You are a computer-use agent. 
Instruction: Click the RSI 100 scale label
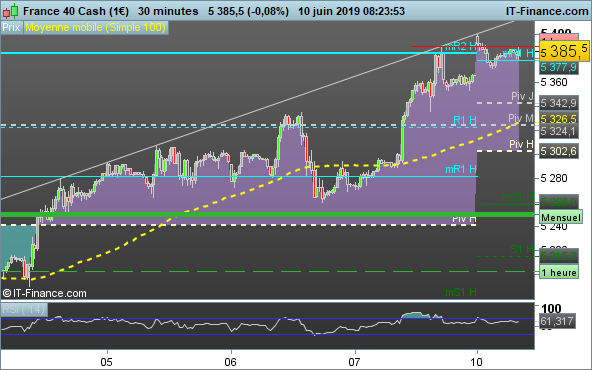552,308
